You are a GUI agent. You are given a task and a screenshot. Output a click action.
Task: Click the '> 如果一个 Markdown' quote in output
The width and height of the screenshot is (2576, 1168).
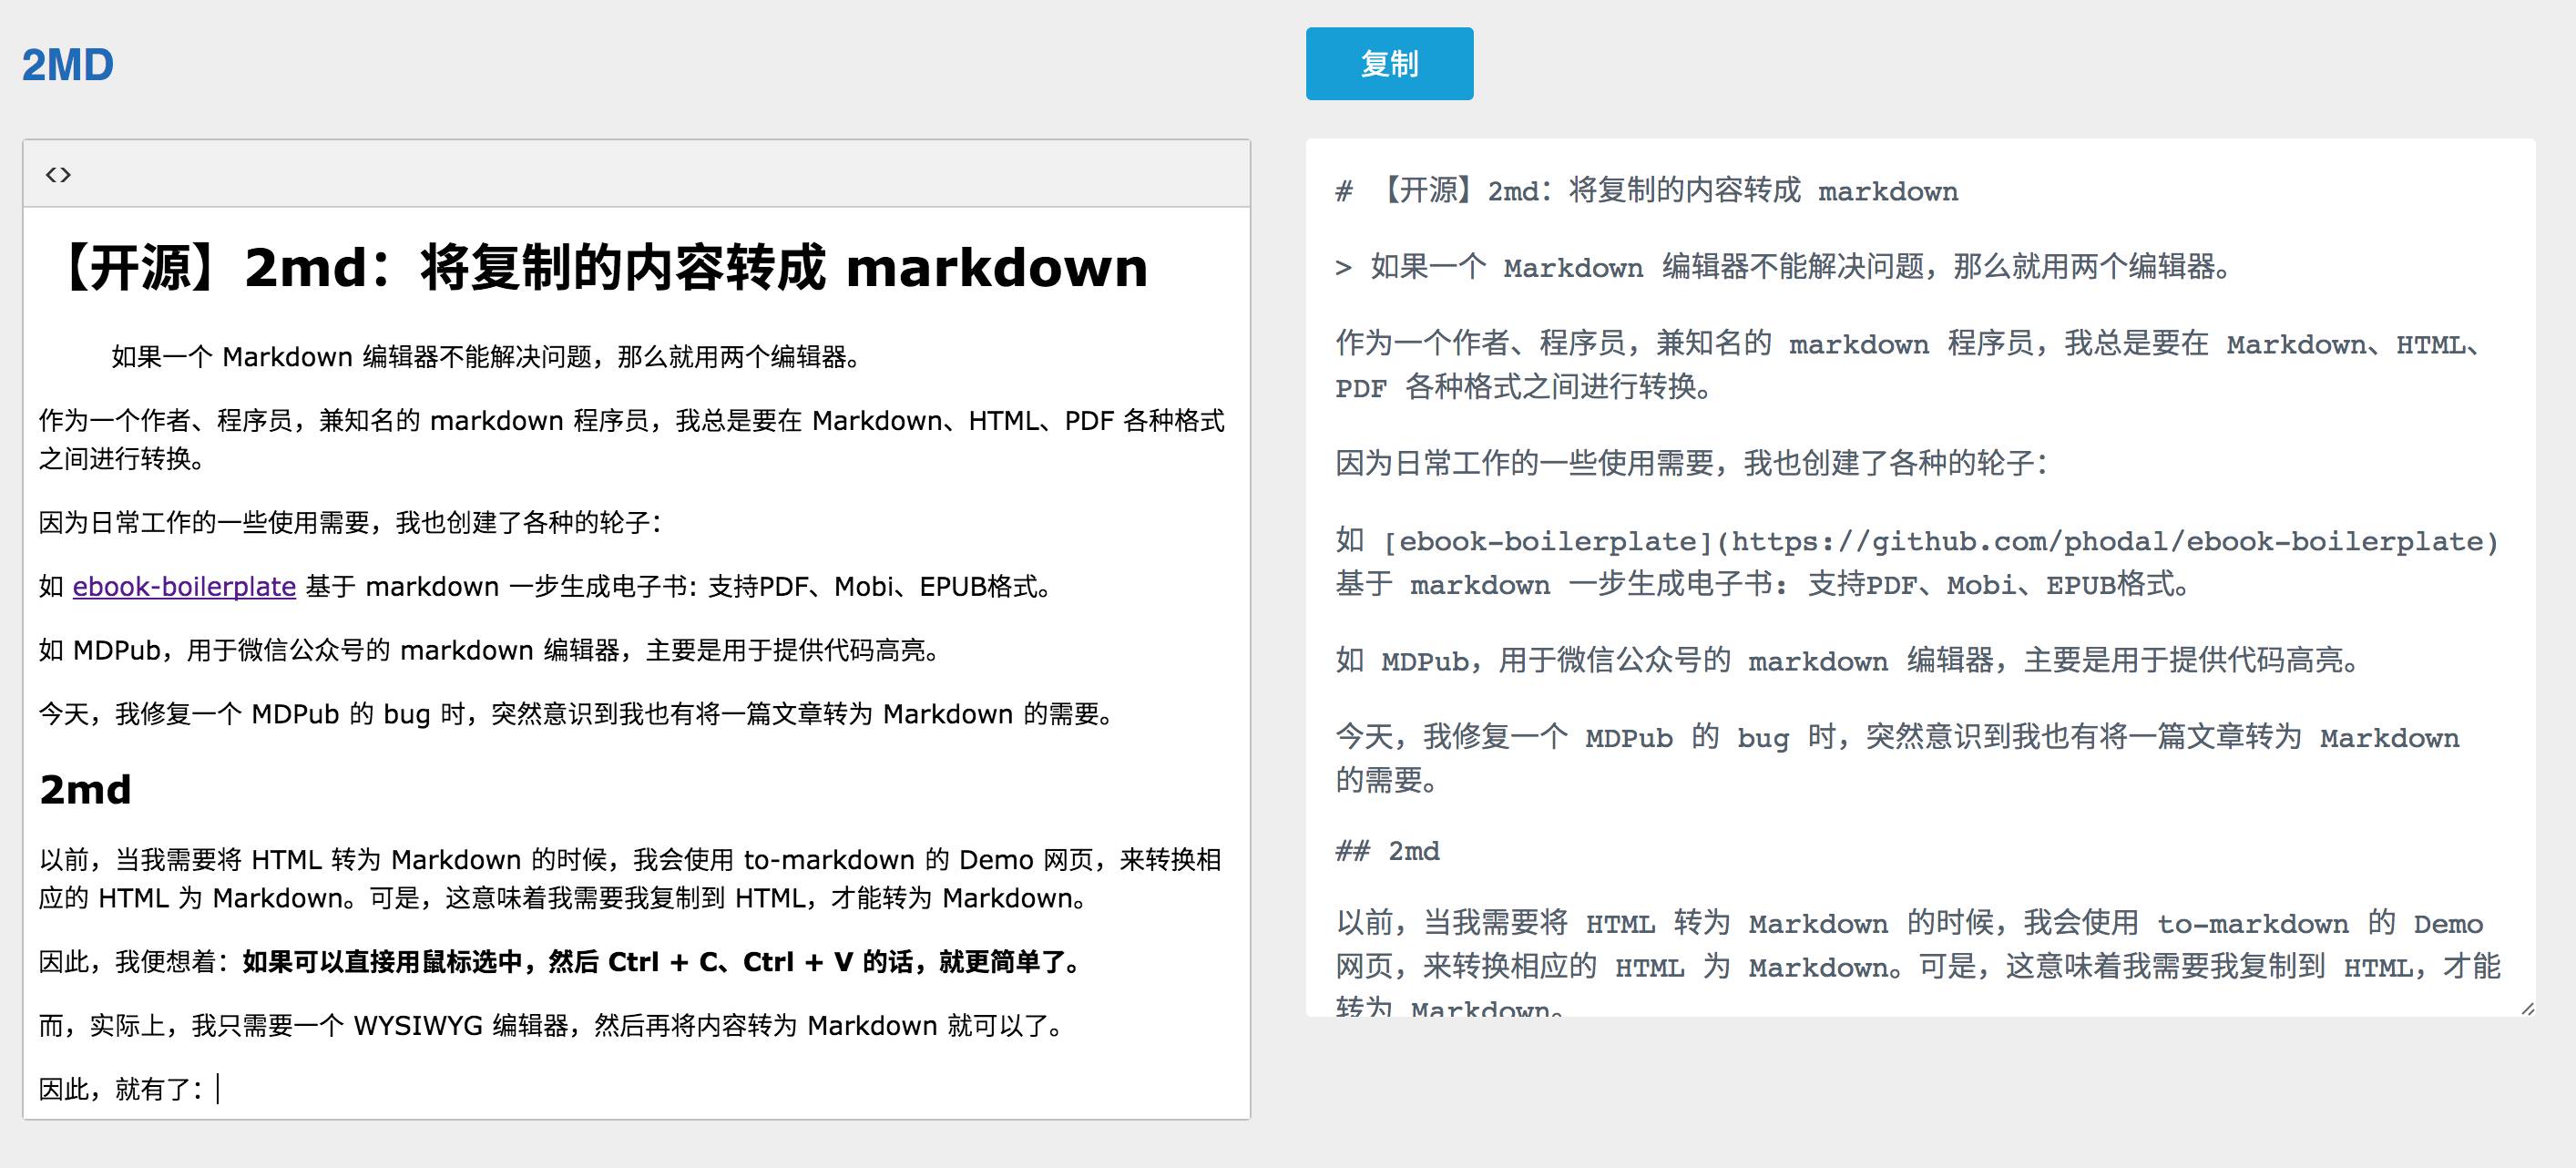(1784, 267)
